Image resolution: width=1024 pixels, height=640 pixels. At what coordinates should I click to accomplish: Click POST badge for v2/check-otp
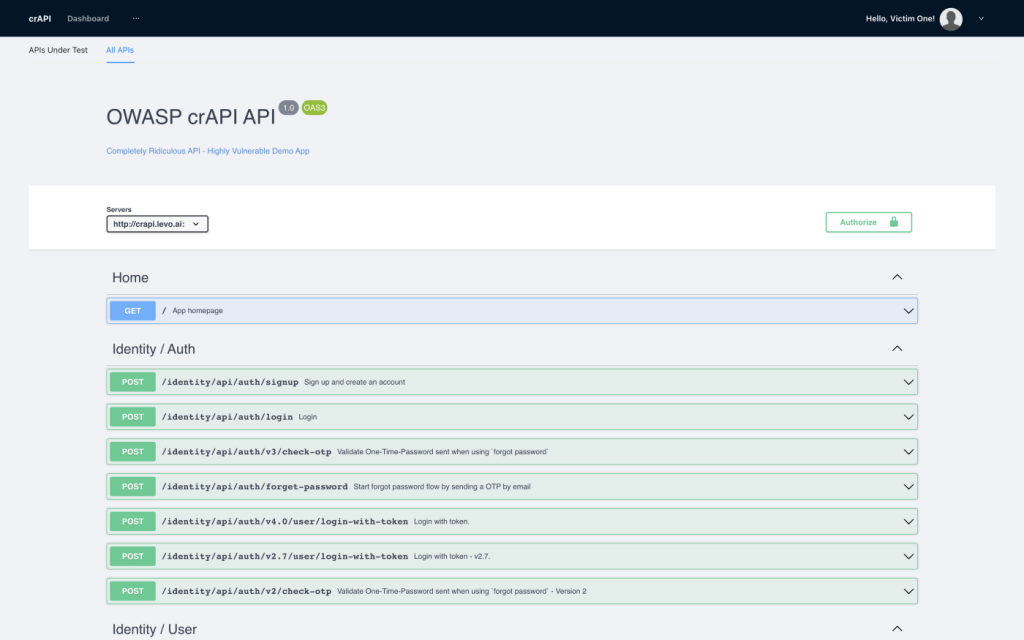[133, 591]
